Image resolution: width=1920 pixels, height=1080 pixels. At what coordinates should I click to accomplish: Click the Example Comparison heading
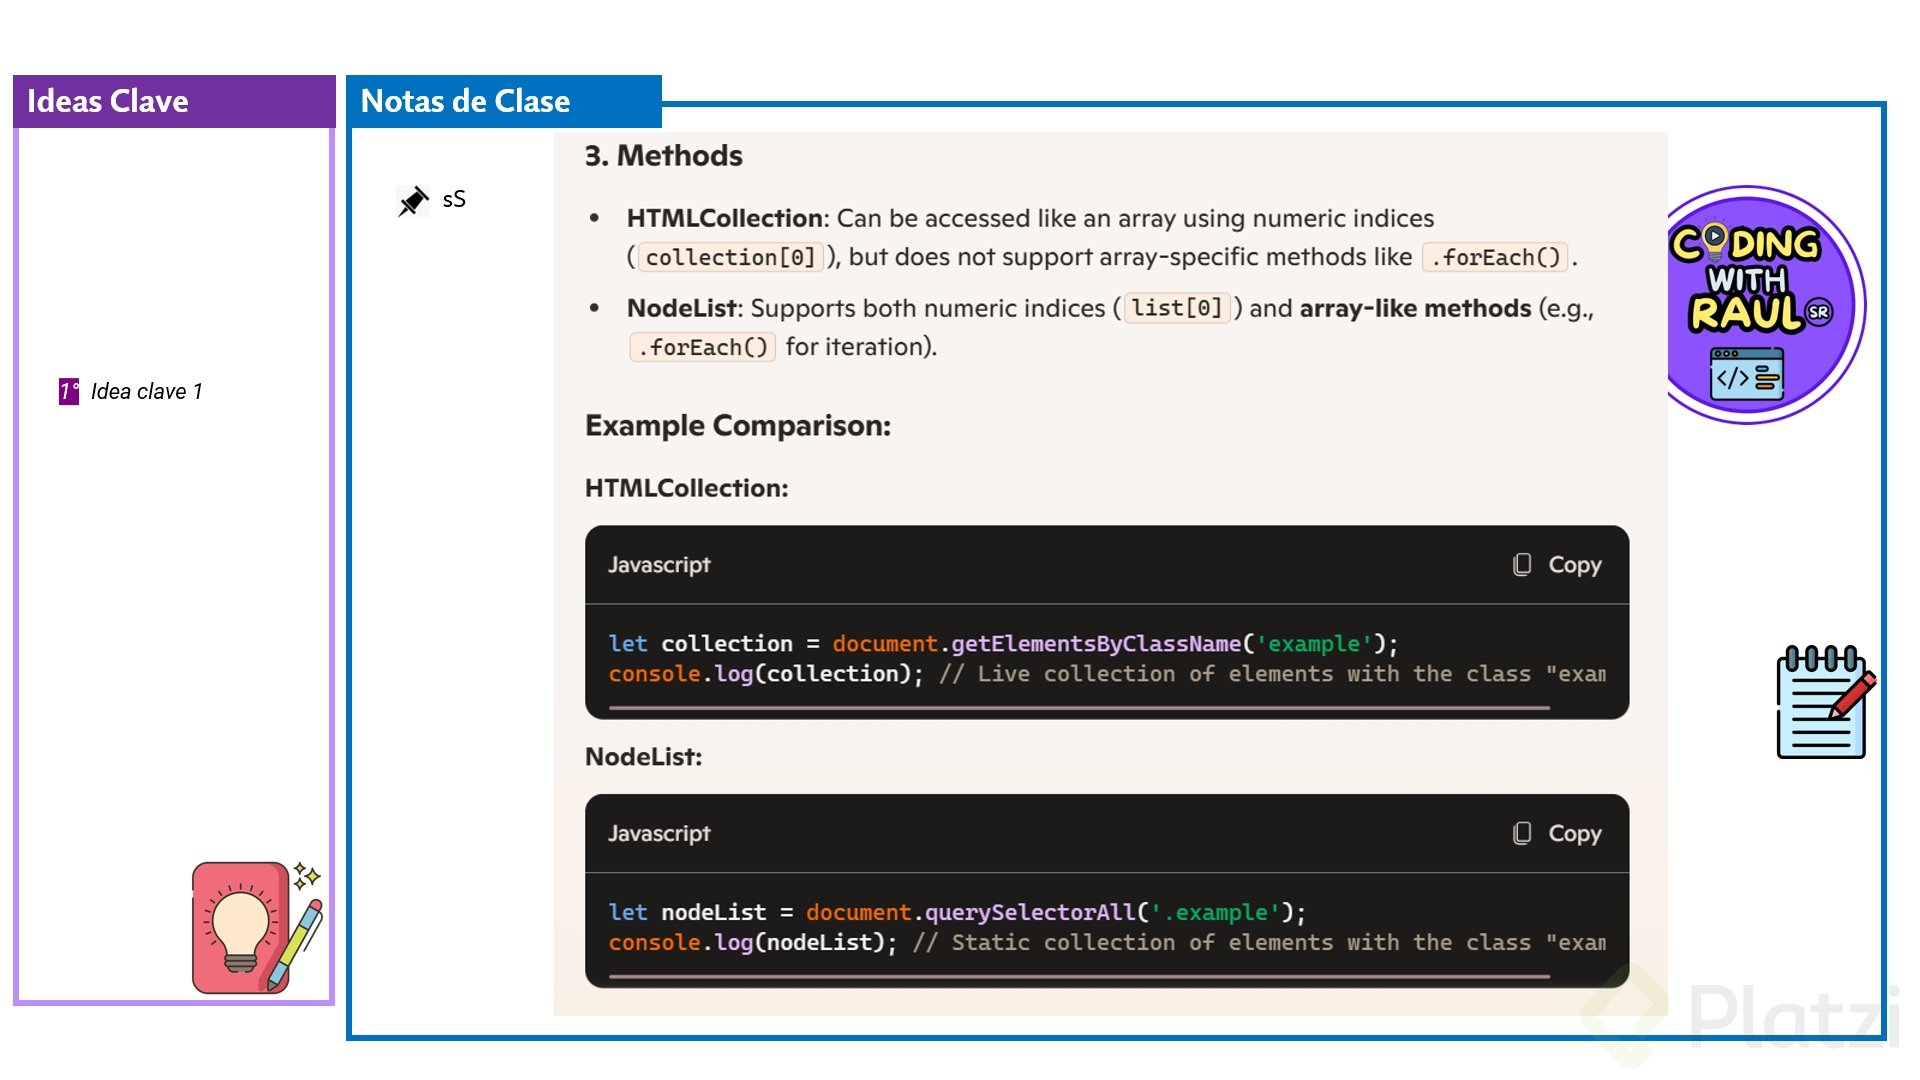coord(737,426)
